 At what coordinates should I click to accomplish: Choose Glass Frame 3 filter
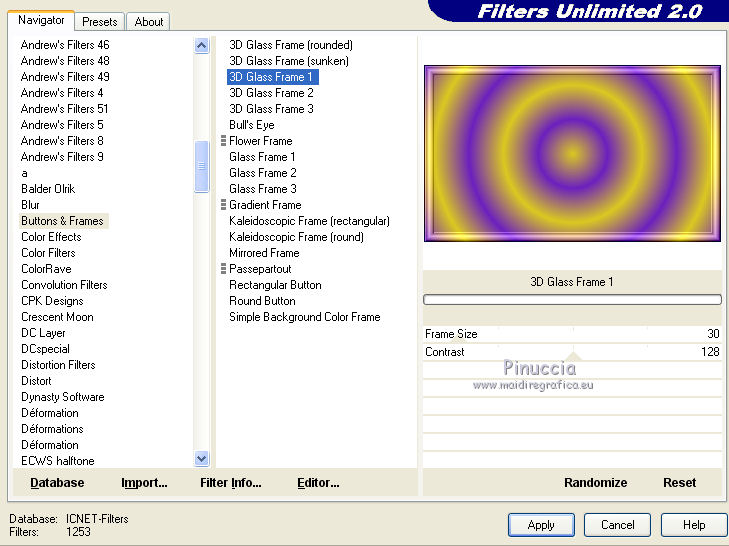(x=263, y=189)
